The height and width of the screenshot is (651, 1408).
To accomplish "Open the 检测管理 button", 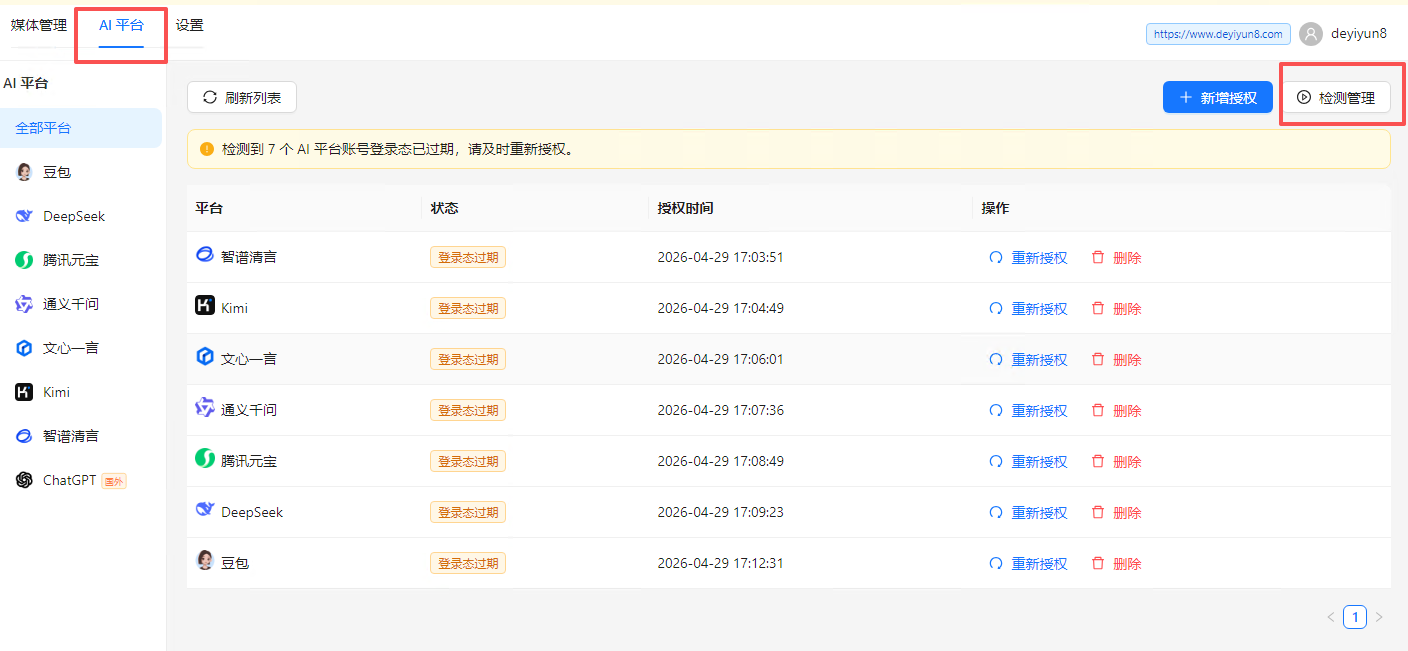I will pyautogui.click(x=1336, y=97).
